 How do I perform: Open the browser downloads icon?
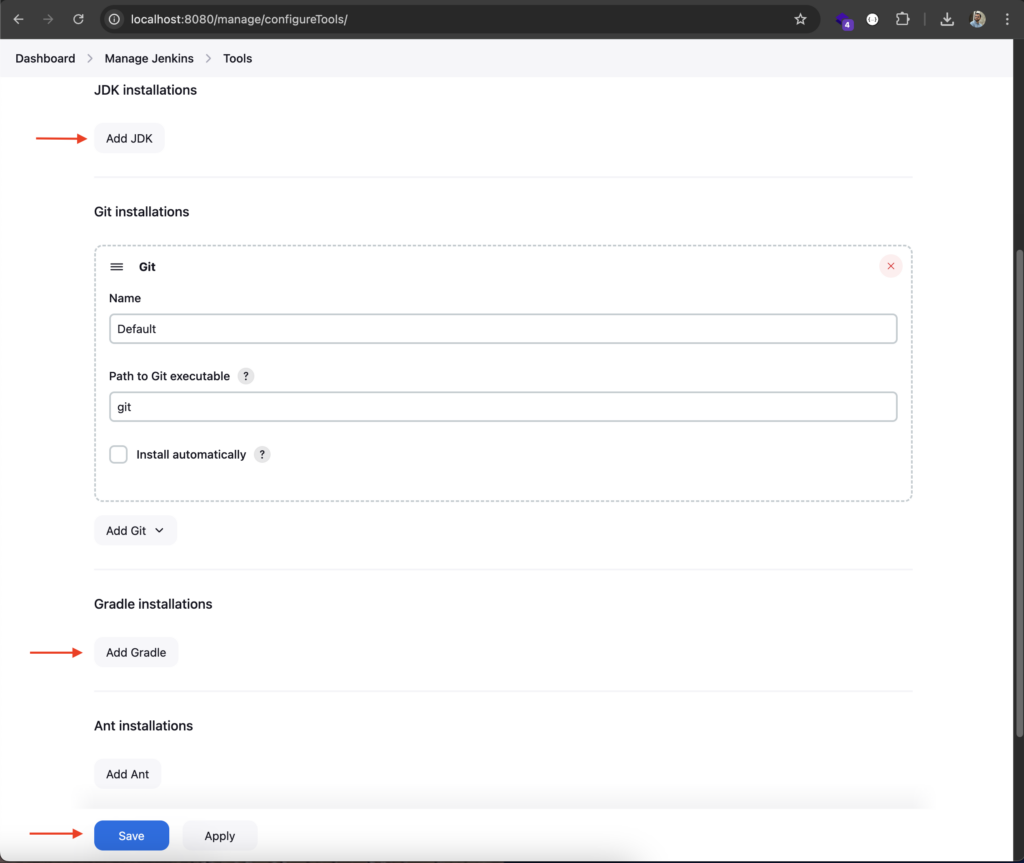(947, 20)
